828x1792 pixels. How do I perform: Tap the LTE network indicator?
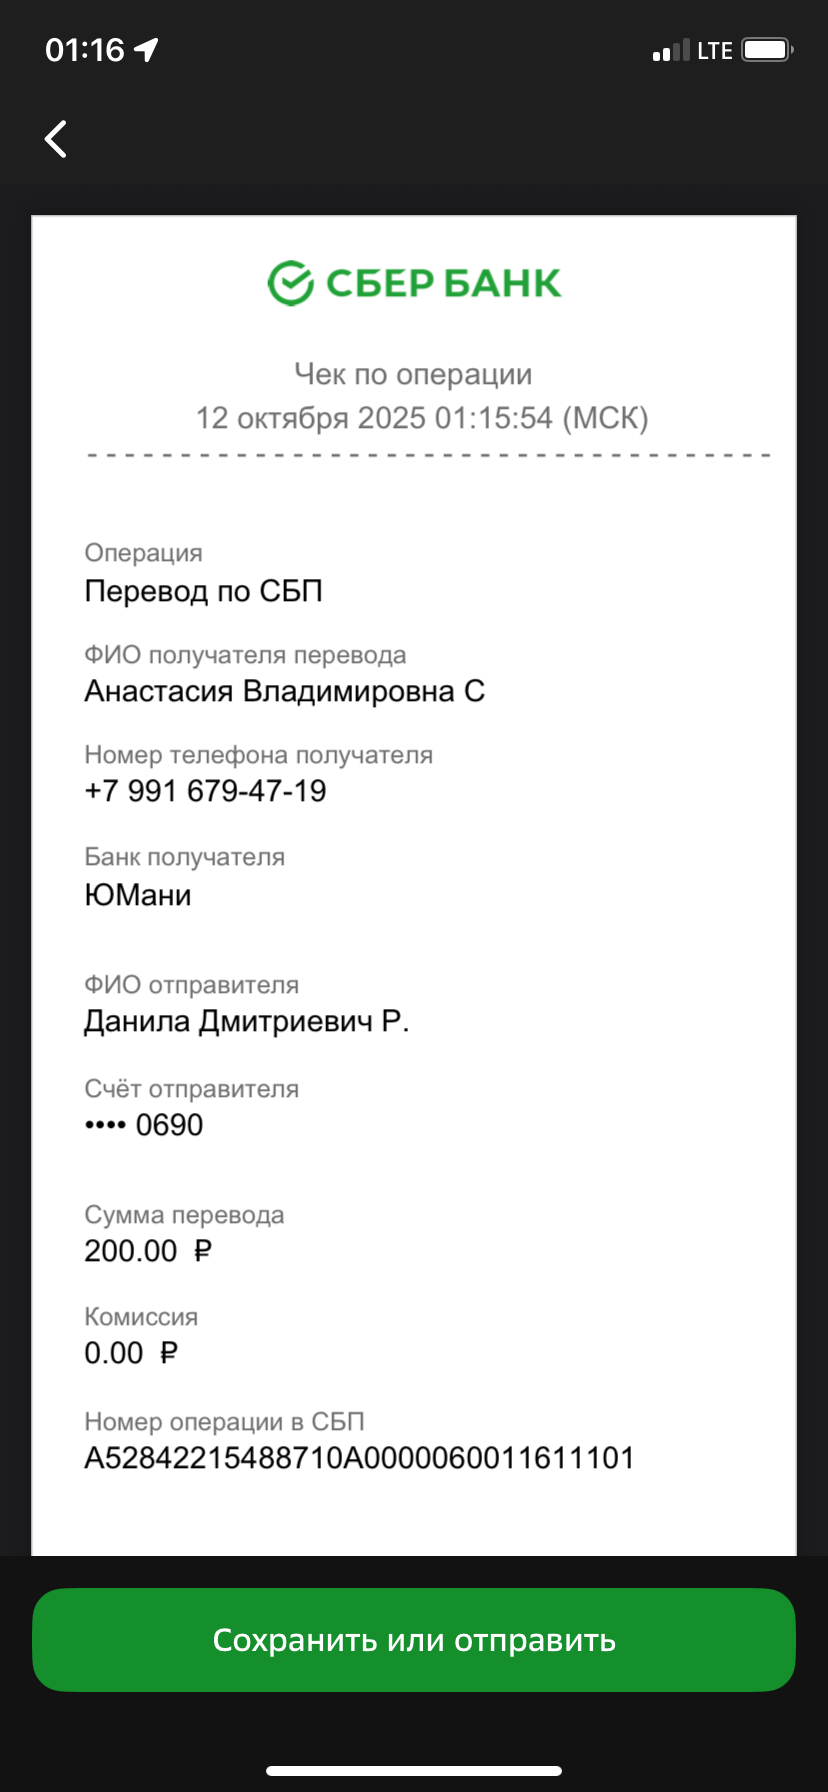(715, 51)
